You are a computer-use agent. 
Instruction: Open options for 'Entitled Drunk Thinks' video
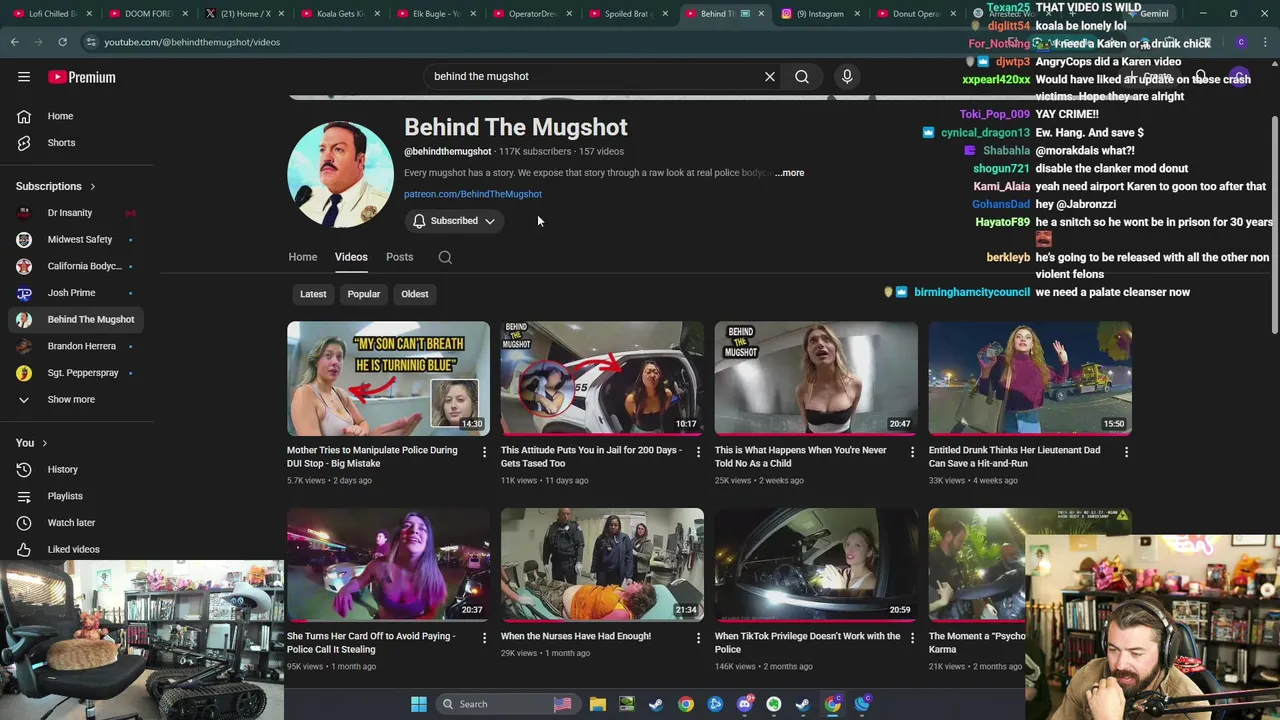point(1126,452)
